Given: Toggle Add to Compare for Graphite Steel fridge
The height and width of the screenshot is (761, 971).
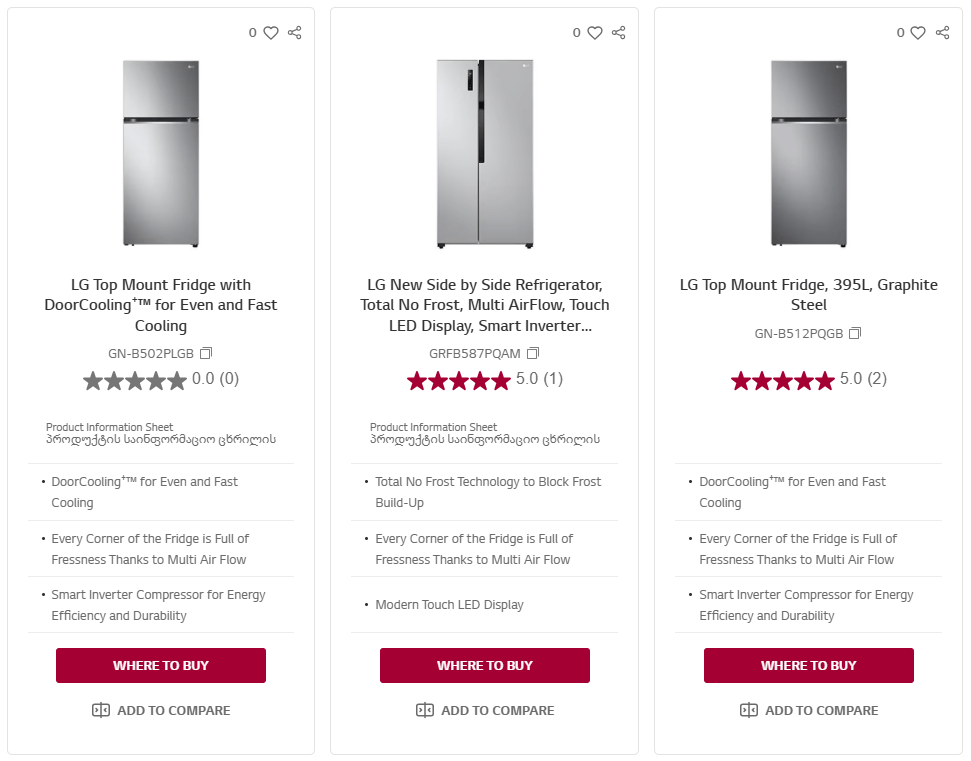Looking at the screenshot, I should [x=809, y=710].
